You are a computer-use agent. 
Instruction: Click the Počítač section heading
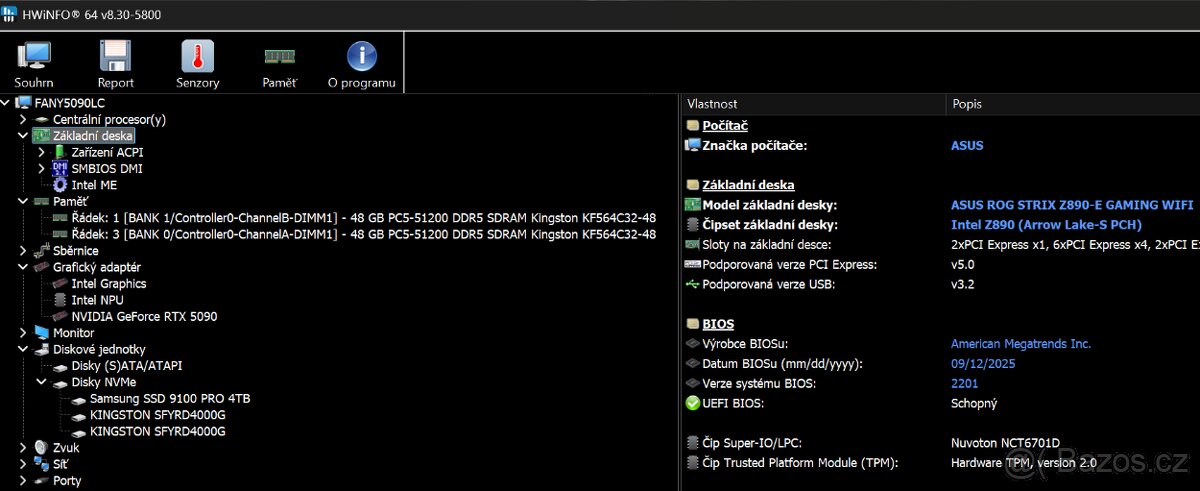(x=724, y=126)
